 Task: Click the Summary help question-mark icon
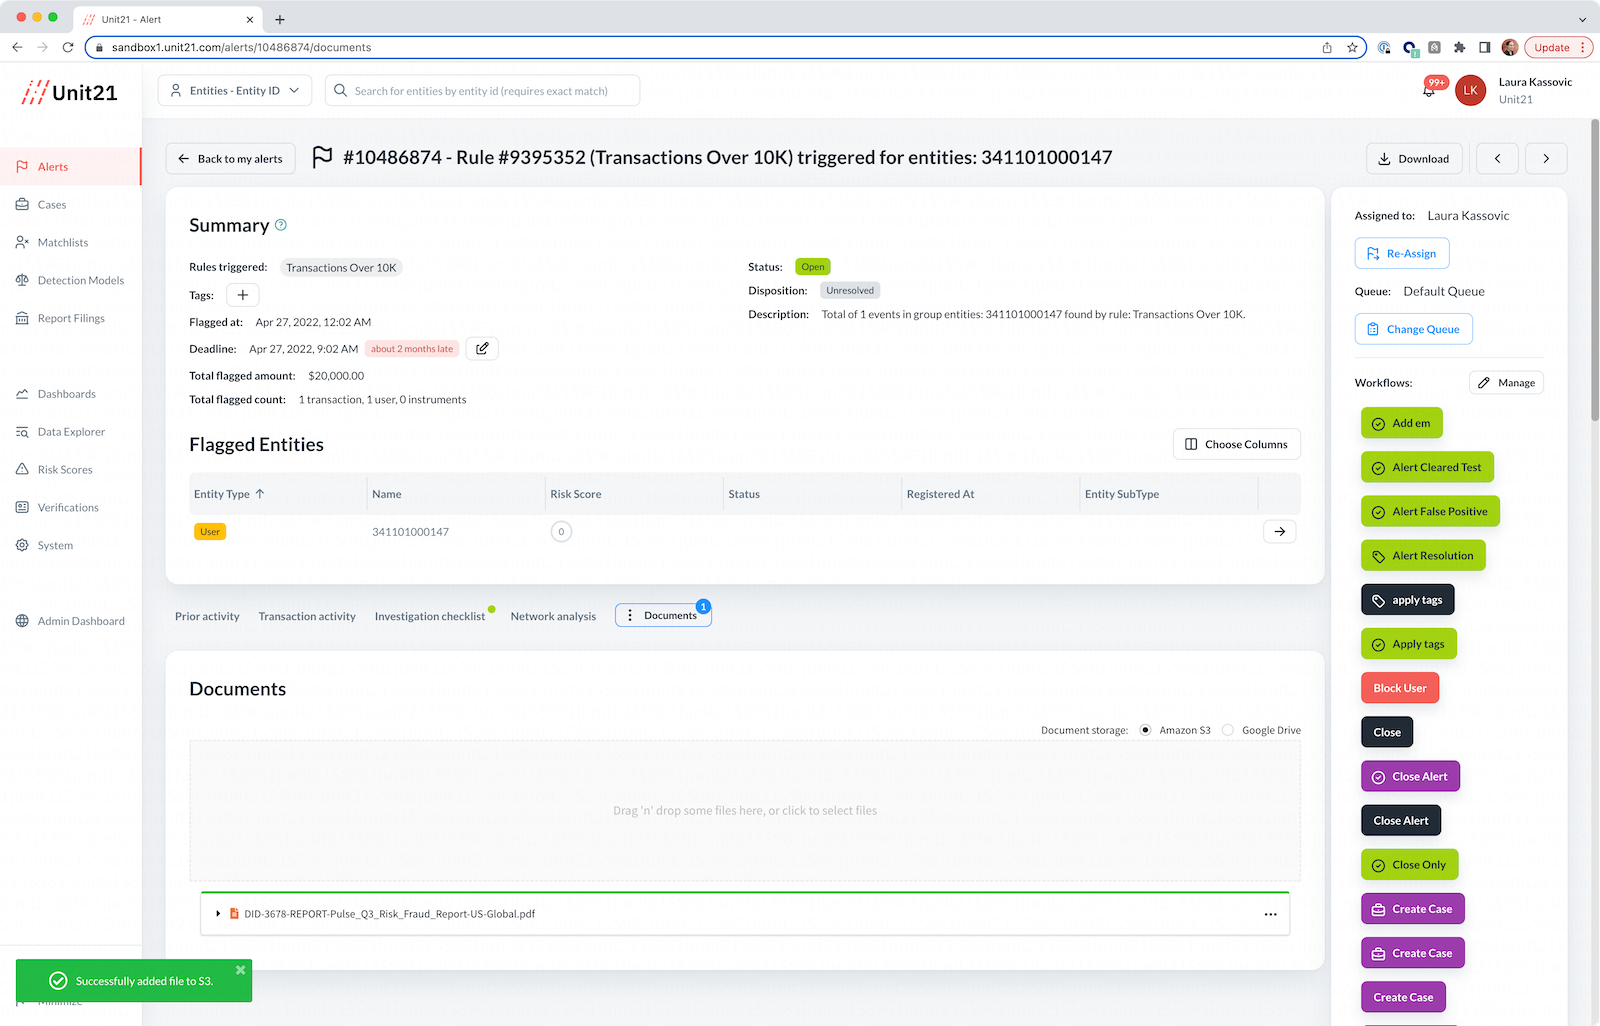pyautogui.click(x=281, y=225)
